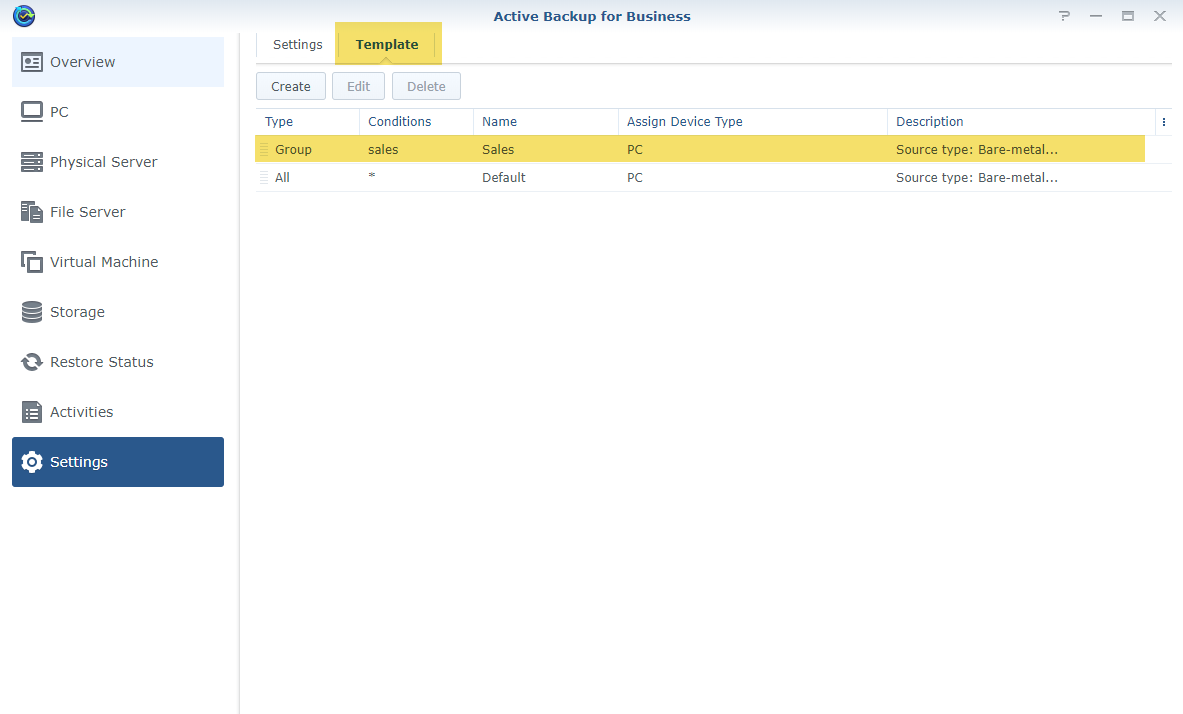Sort by the Conditions column header
Screen dimensions: 1183x714
click(416, 122)
